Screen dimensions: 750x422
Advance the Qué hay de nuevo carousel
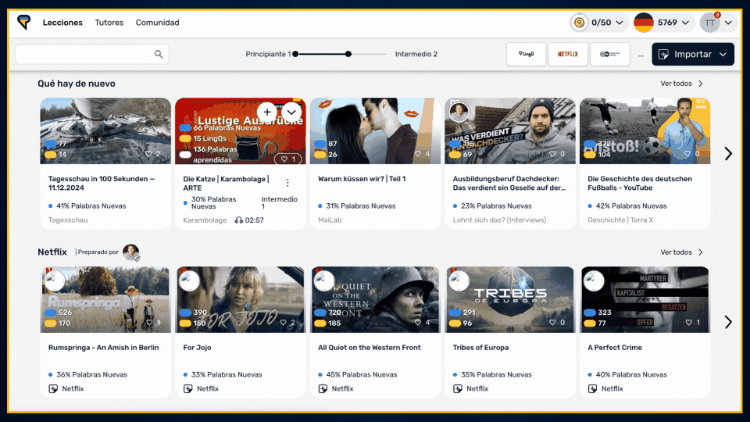728,154
